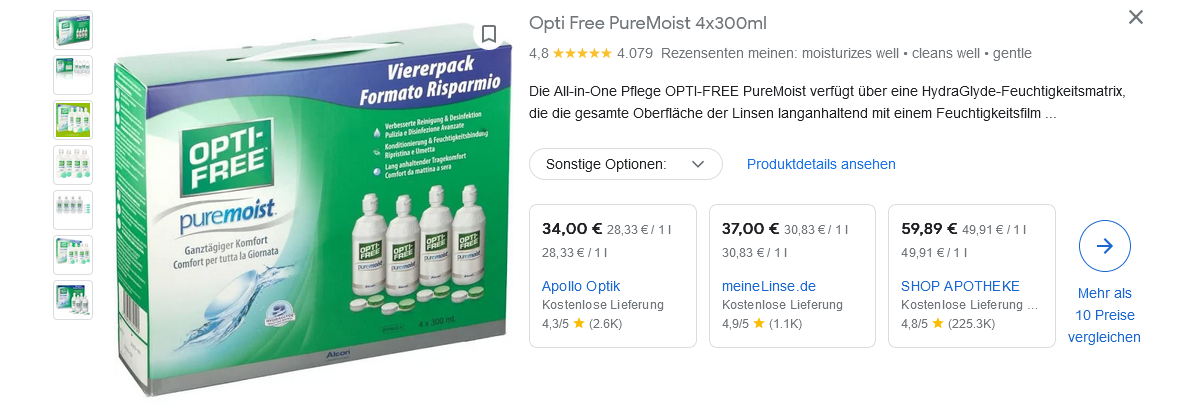Viewport: 1203px width, 409px height.
Task: Click meineLinse.de's rating star
Action: coord(759,323)
